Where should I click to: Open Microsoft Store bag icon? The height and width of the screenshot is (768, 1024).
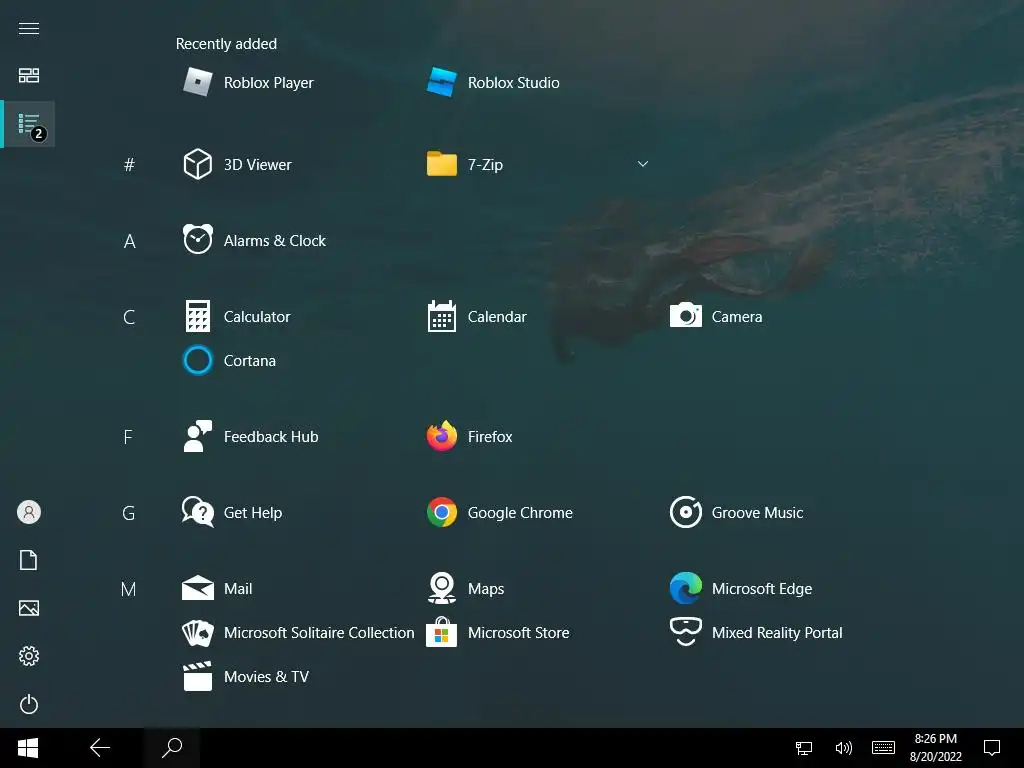tap(441, 632)
